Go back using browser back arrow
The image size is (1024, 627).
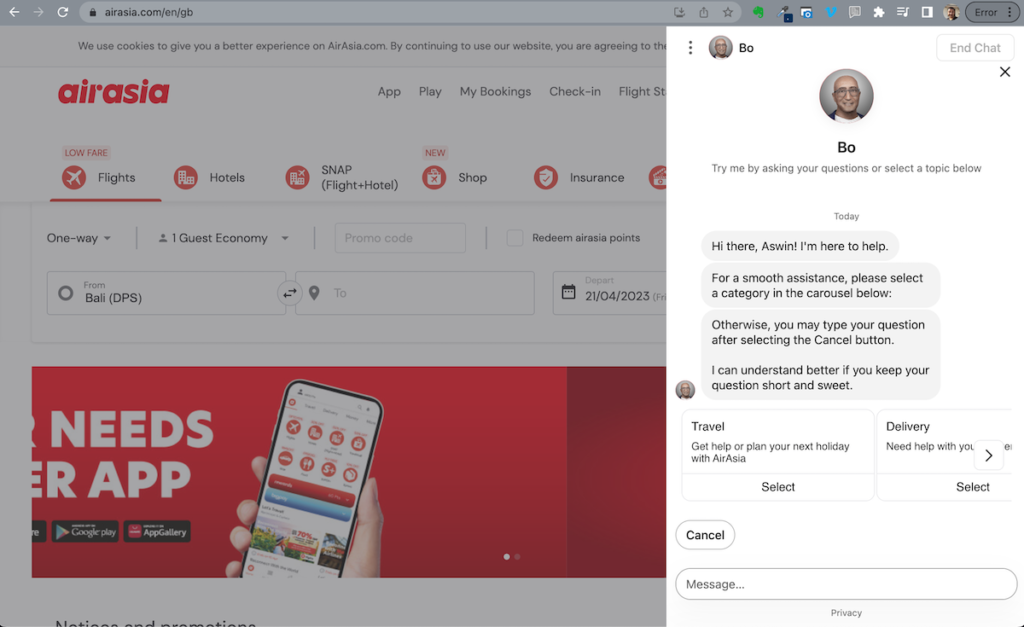[x=14, y=12]
